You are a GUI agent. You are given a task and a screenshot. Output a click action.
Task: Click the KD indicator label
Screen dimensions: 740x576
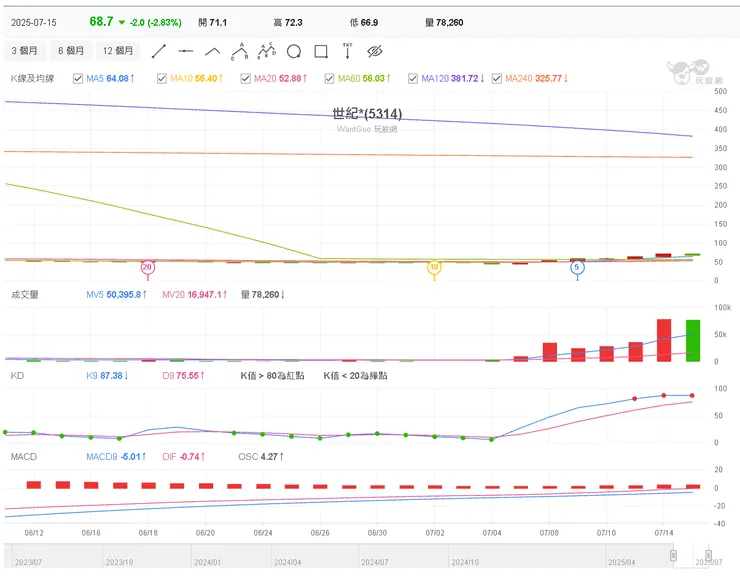(17, 376)
